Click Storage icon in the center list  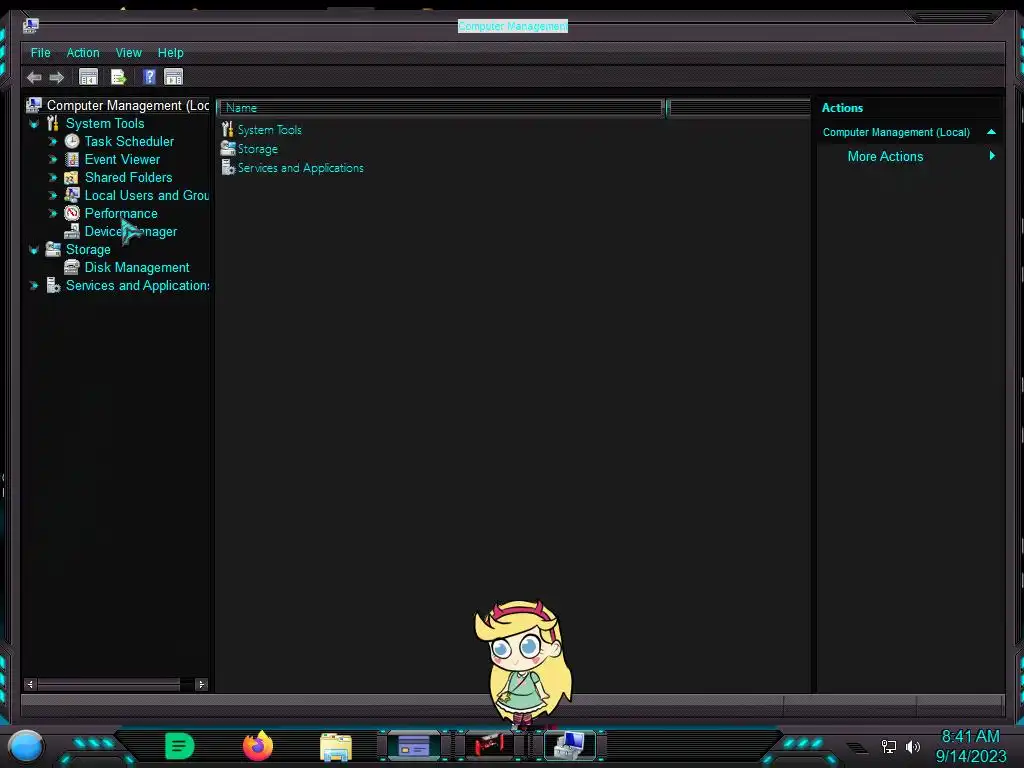point(228,148)
